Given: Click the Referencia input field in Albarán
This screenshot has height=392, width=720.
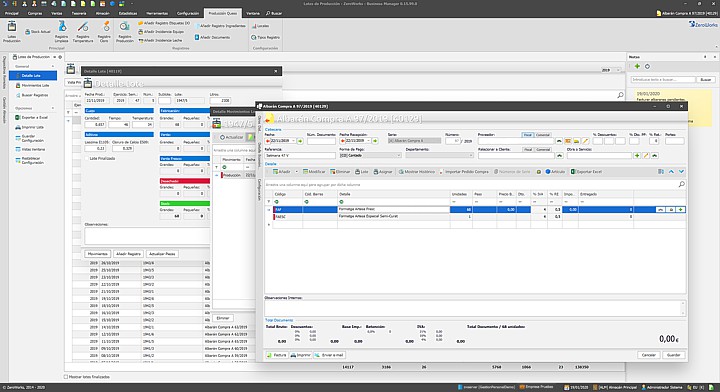Looking at the screenshot, I should 300,156.
